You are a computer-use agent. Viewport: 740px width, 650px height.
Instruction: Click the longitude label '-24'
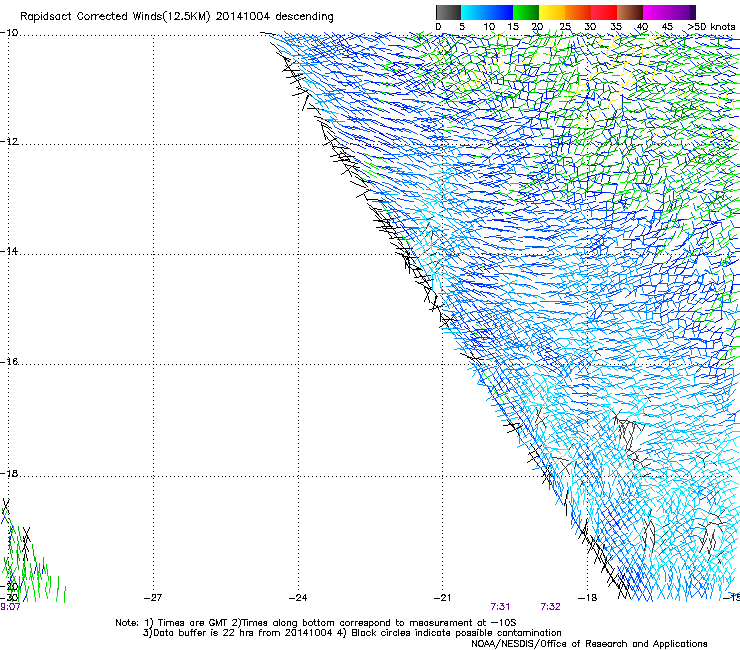(298, 598)
